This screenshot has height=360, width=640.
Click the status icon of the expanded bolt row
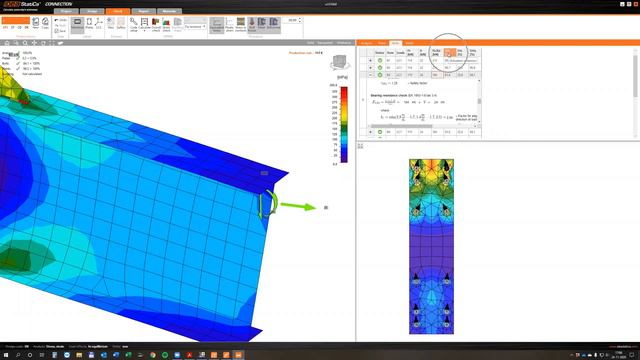click(x=380, y=75)
